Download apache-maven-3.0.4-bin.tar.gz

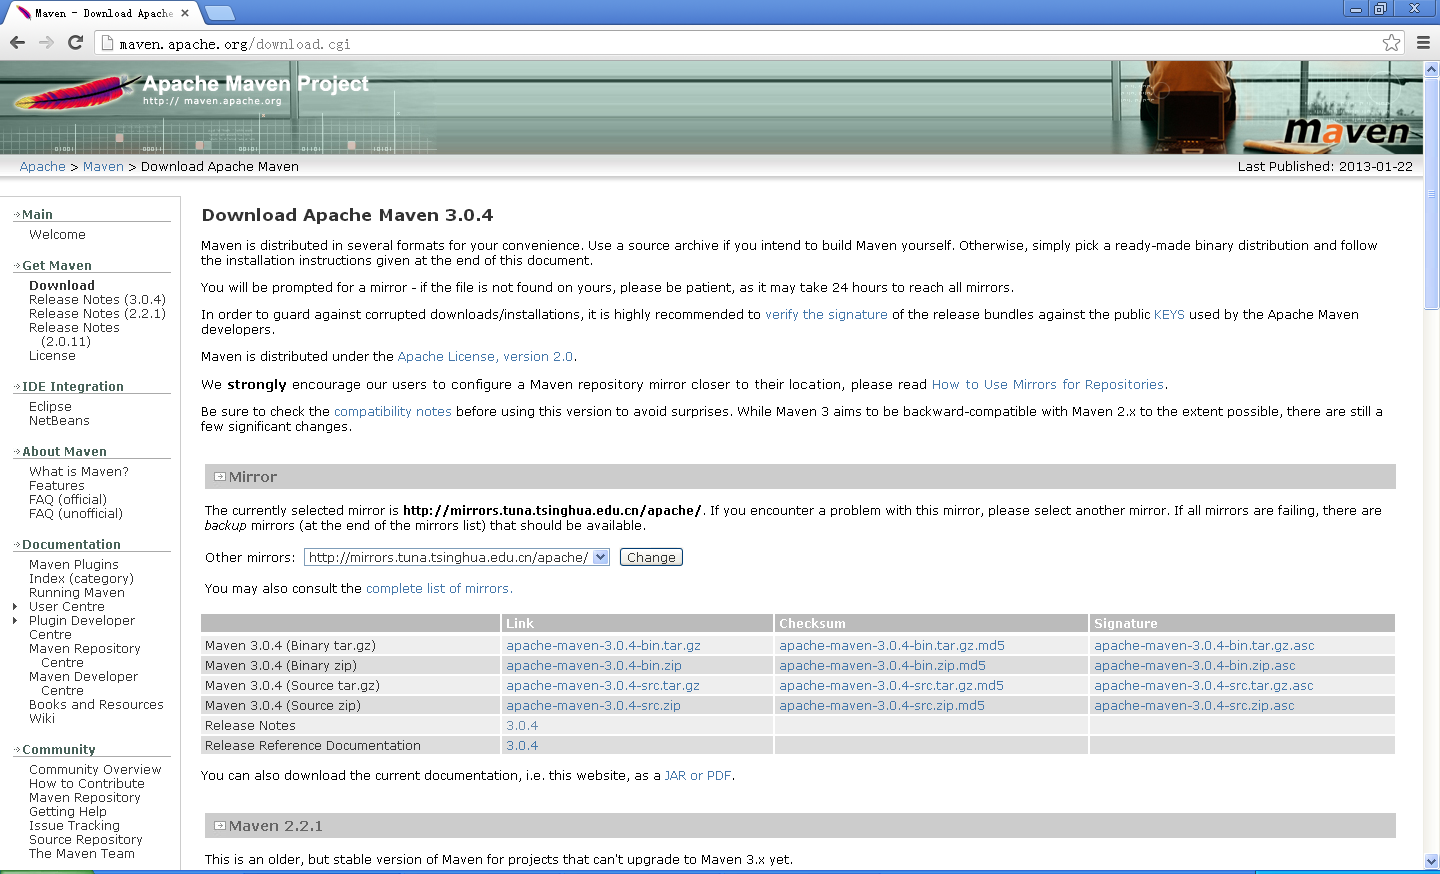[x=603, y=646]
